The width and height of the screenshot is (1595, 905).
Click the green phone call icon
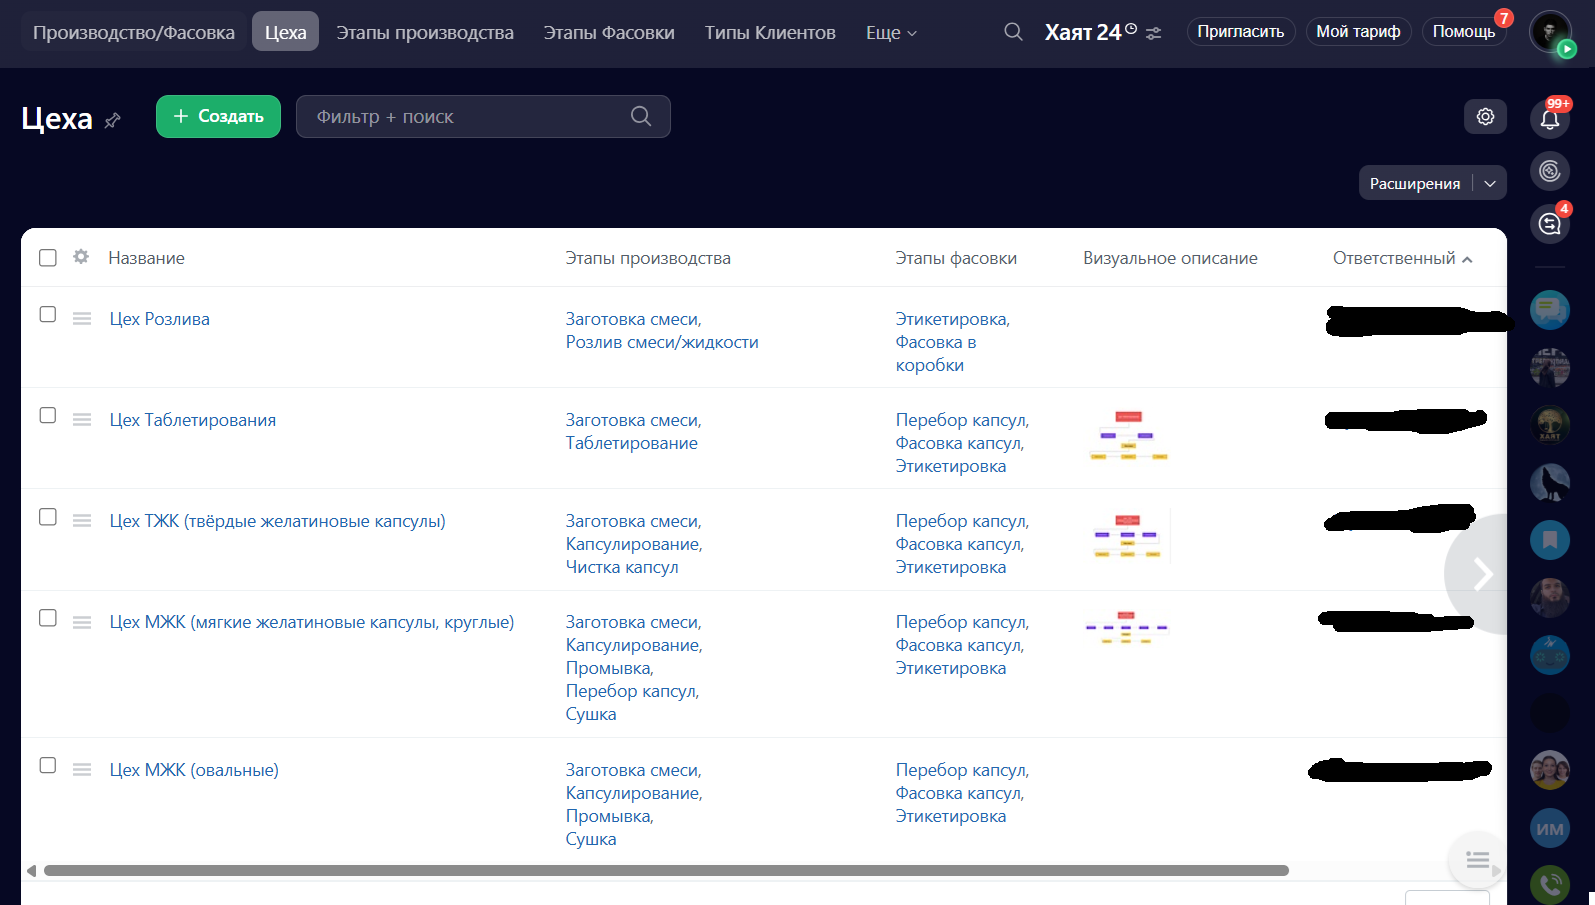[1549, 884]
